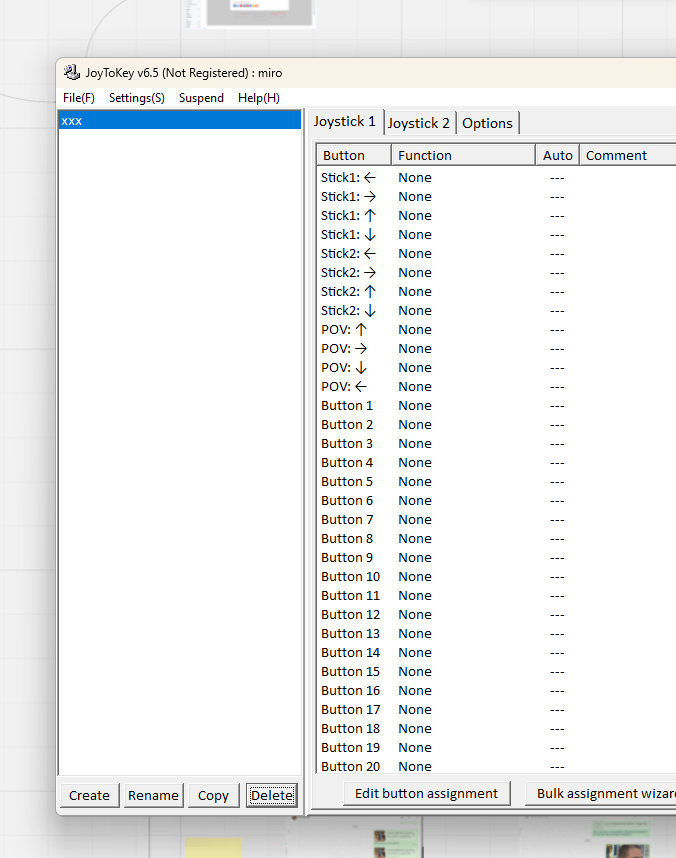This screenshot has height=858, width=676.
Task: Select the Button 20 row
Action: (496, 766)
